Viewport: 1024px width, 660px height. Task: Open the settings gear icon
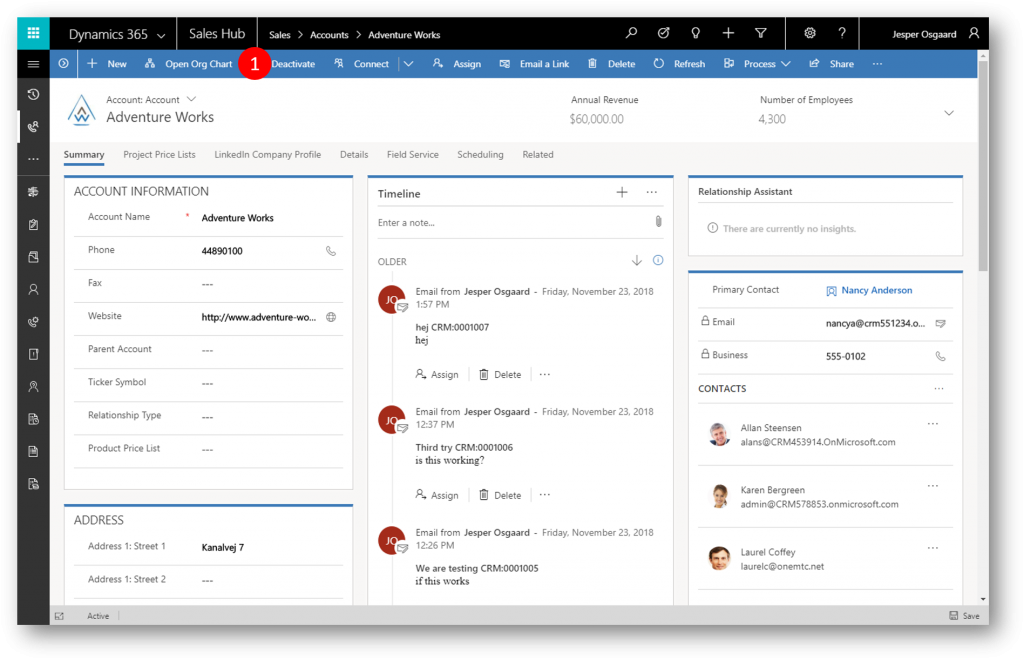810,33
